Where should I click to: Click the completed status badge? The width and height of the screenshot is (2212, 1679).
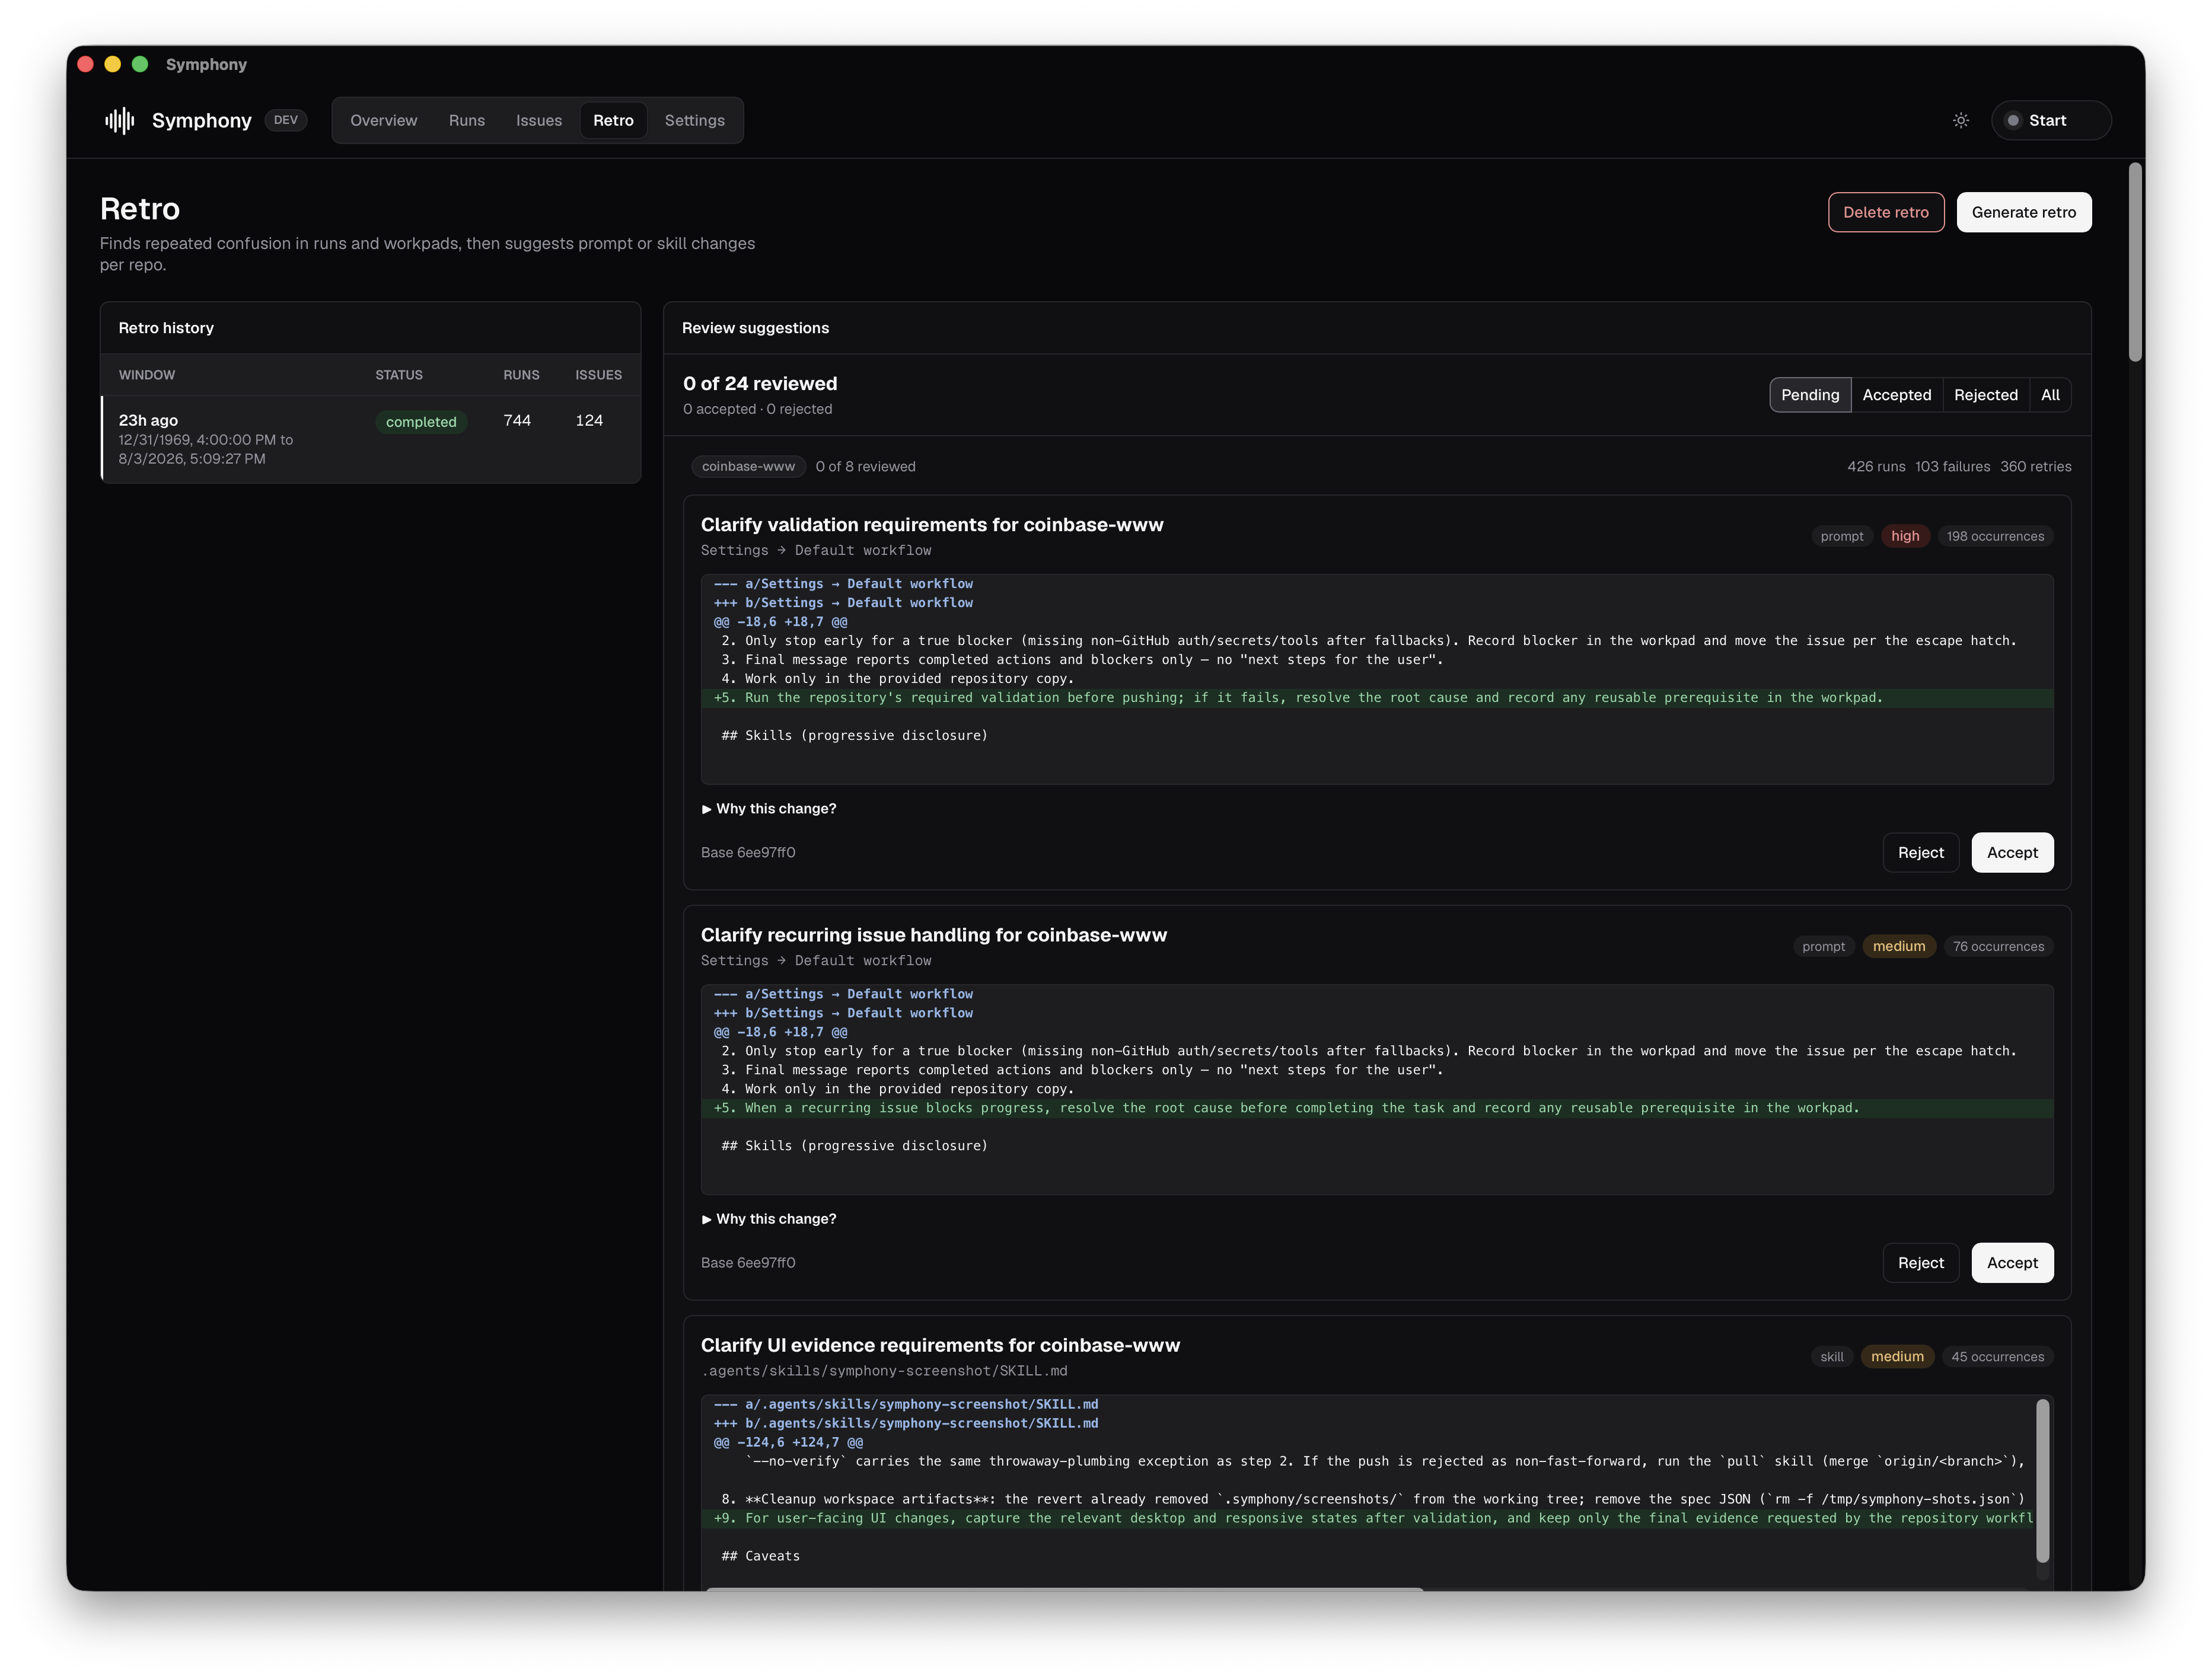tap(421, 422)
